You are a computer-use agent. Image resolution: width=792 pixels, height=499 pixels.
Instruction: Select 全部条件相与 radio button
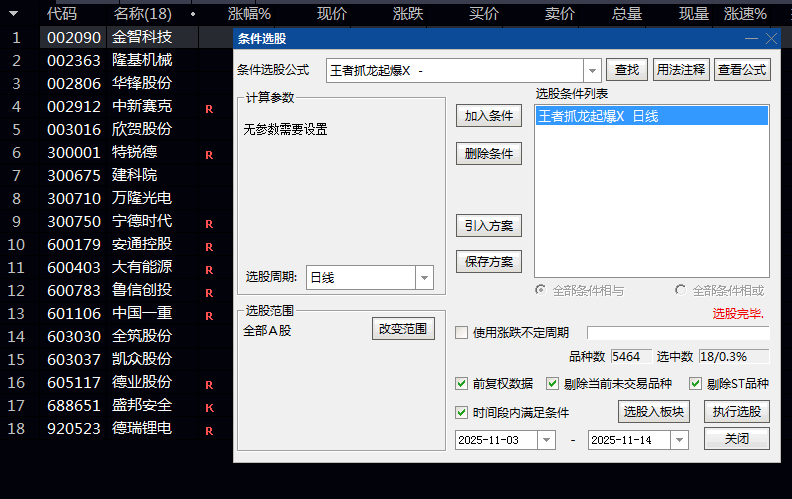coord(540,290)
